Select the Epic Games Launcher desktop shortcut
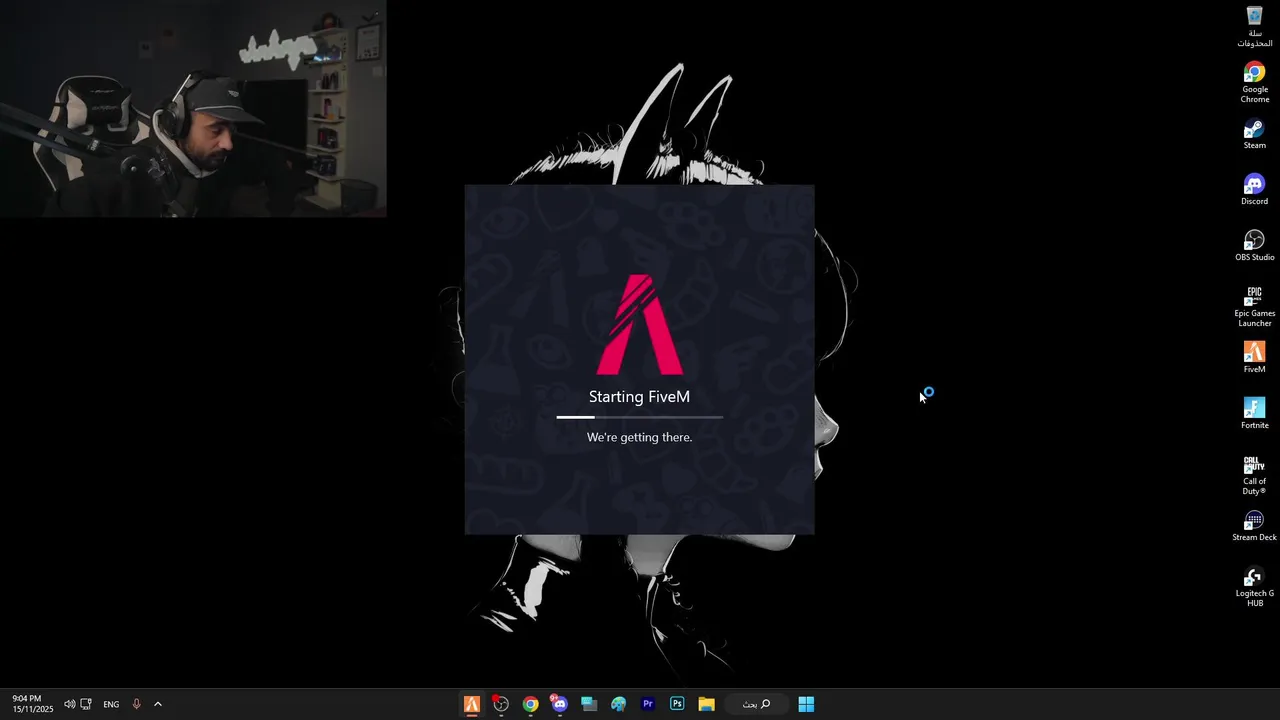1280x720 pixels. pyautogui.click(x=1254, y=307)
